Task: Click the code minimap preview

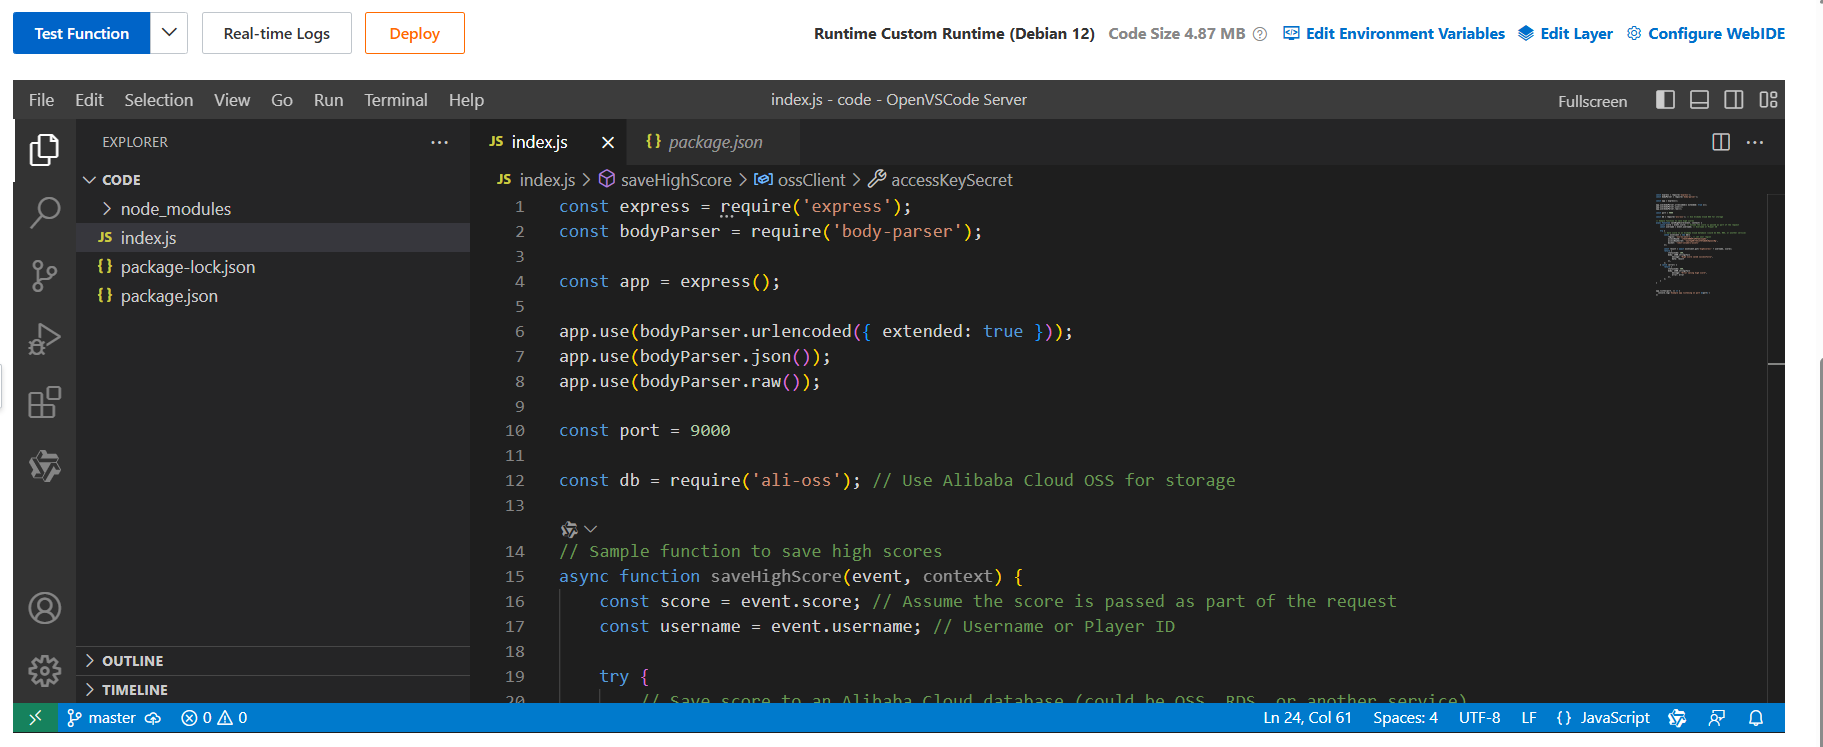Action: [1709, 244]
